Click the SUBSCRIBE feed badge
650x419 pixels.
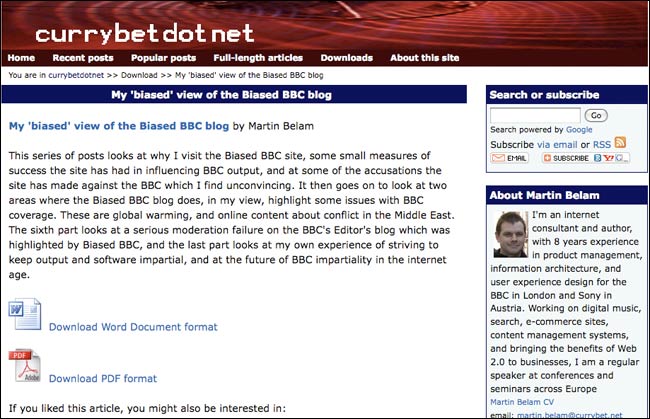pos(586,158)
